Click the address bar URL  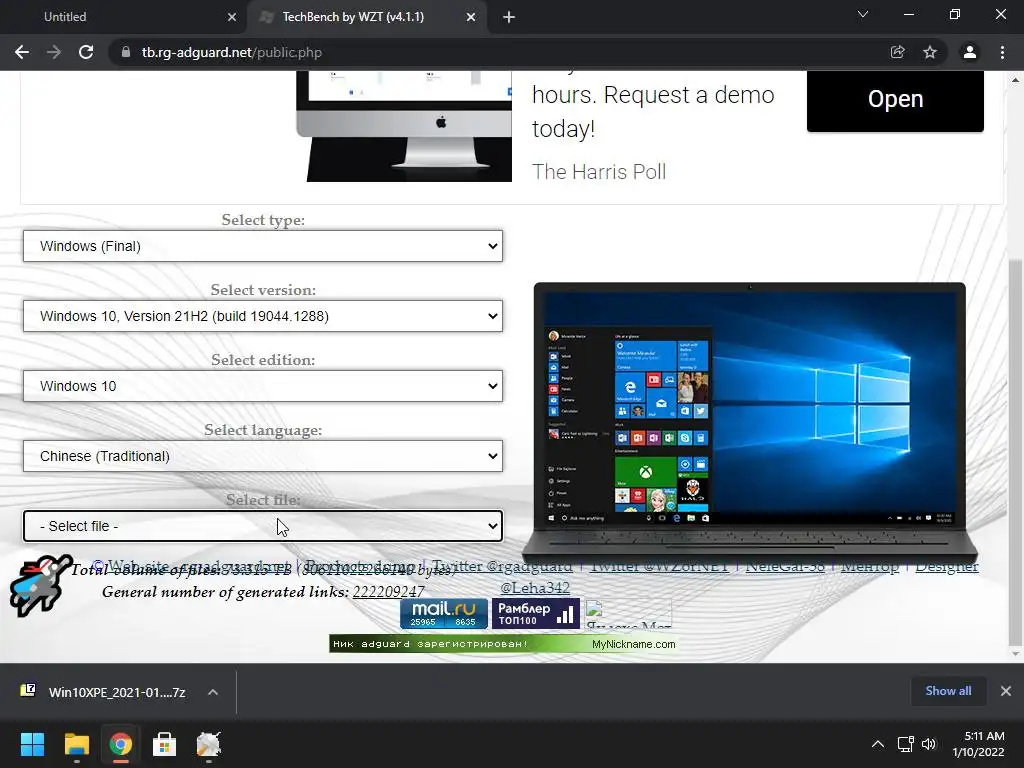tap(232, 52)
